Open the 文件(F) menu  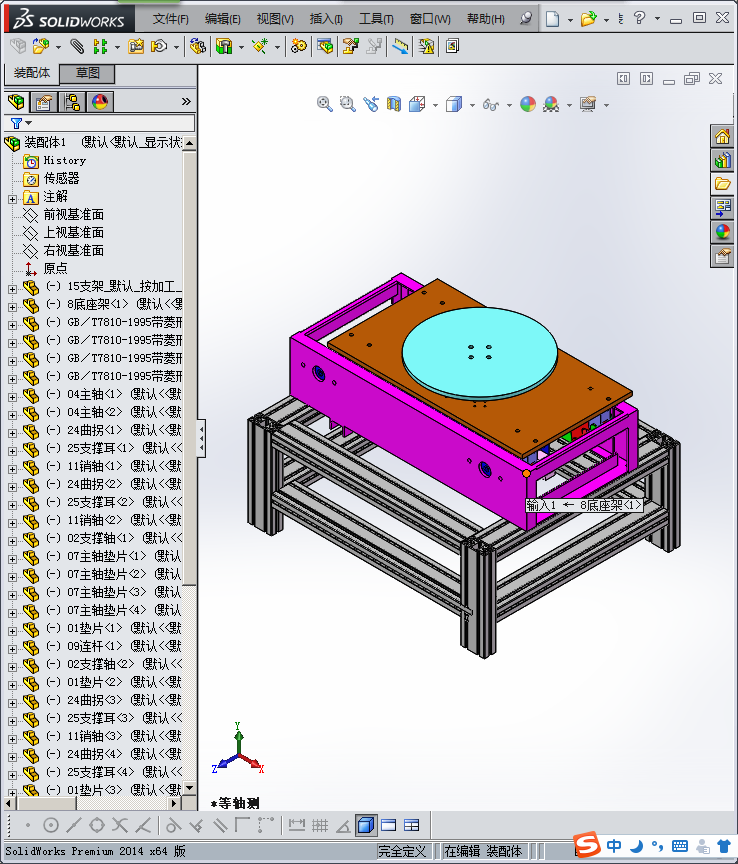point(171,19)
